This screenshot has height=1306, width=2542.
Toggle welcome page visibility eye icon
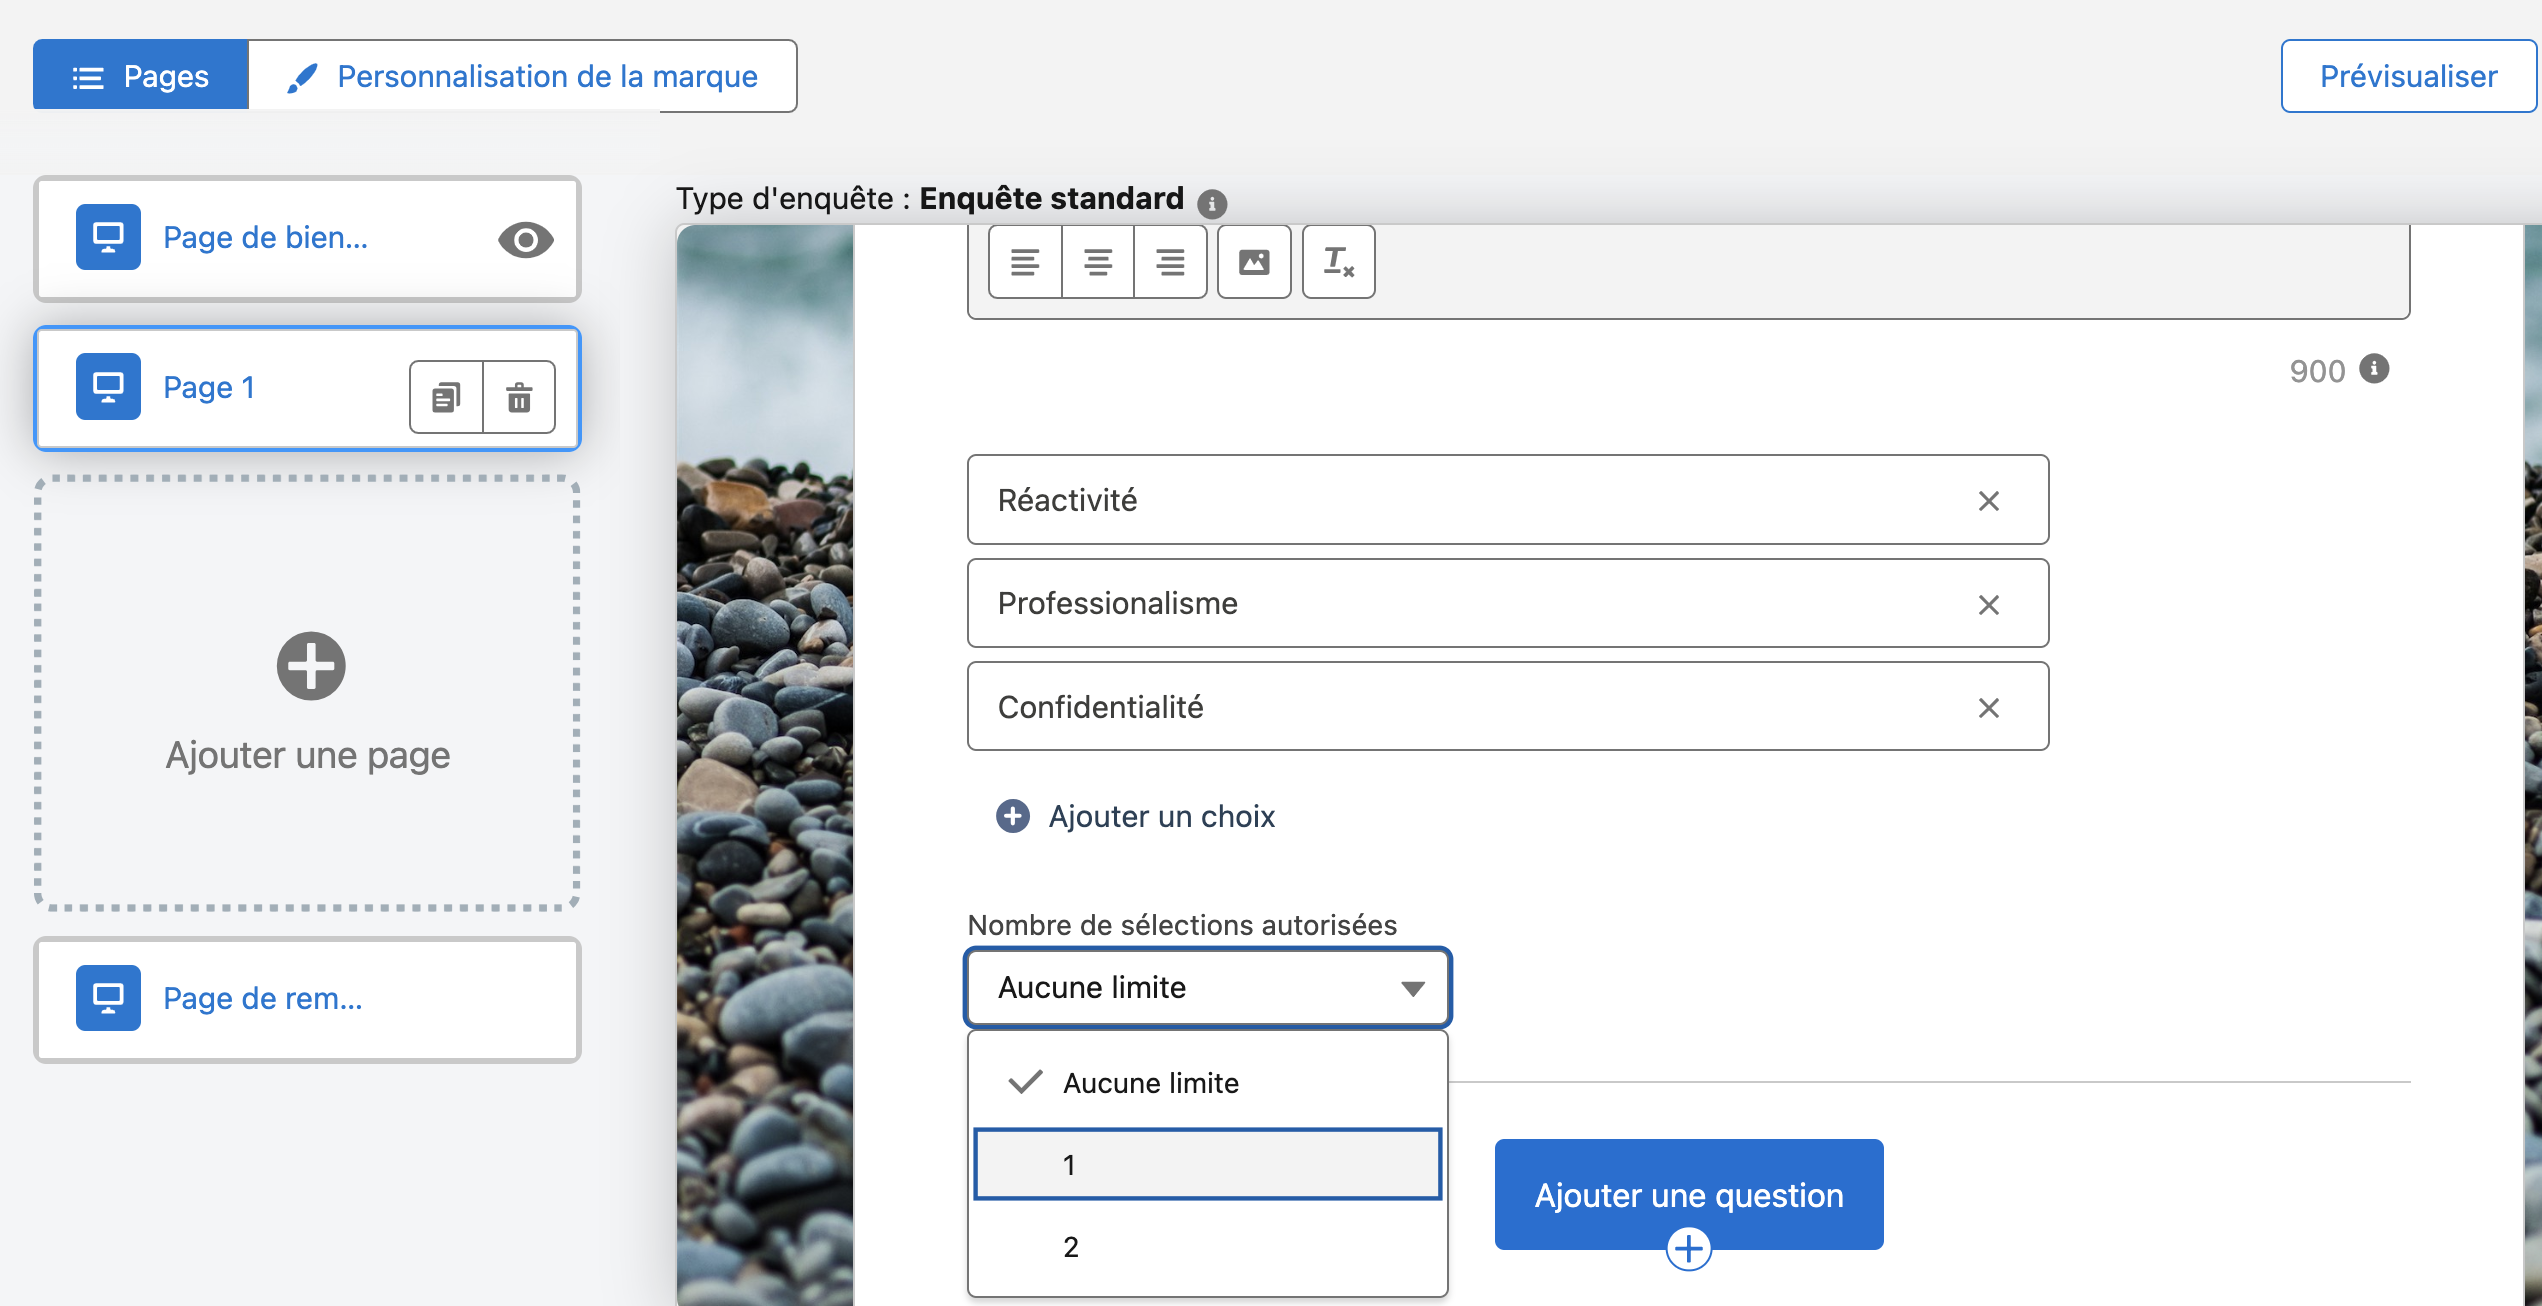525,240
